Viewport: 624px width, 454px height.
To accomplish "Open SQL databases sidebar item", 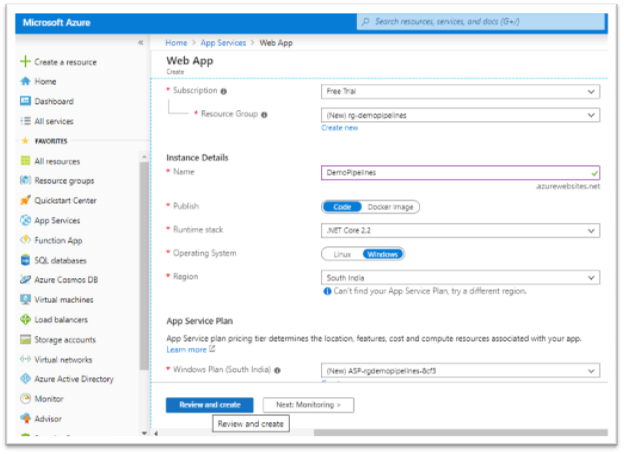I will (60, 261).
